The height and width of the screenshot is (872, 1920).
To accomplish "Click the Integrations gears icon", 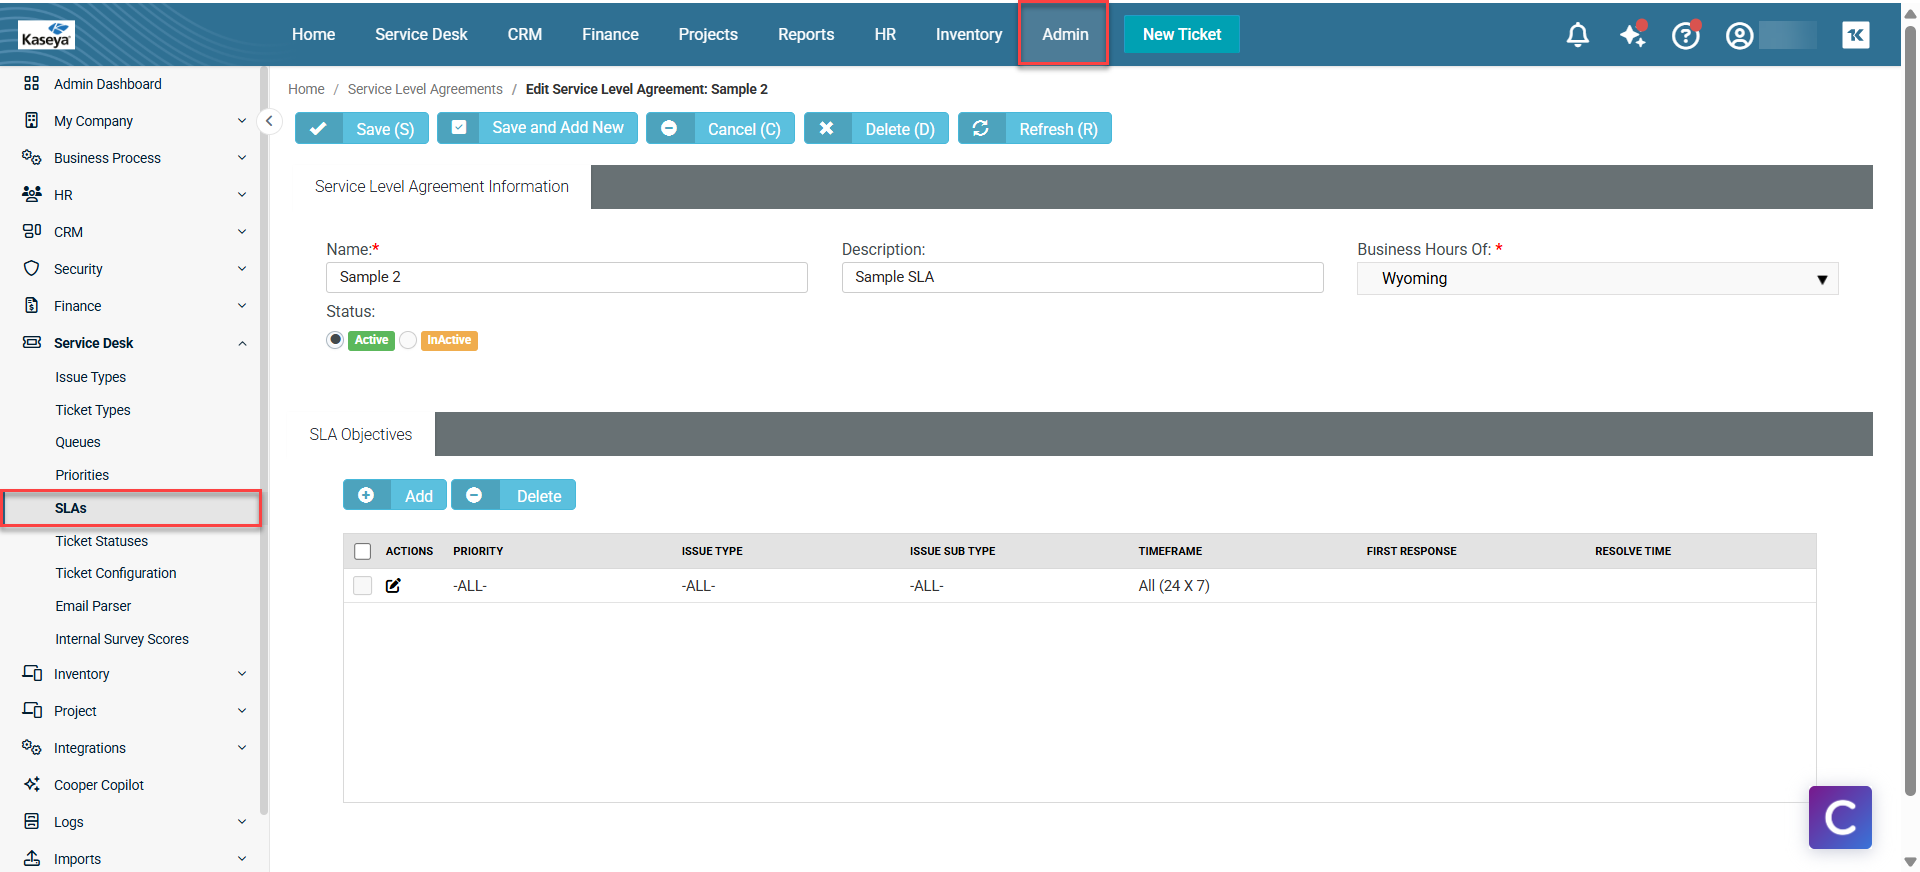I will (x=31, y=747).
